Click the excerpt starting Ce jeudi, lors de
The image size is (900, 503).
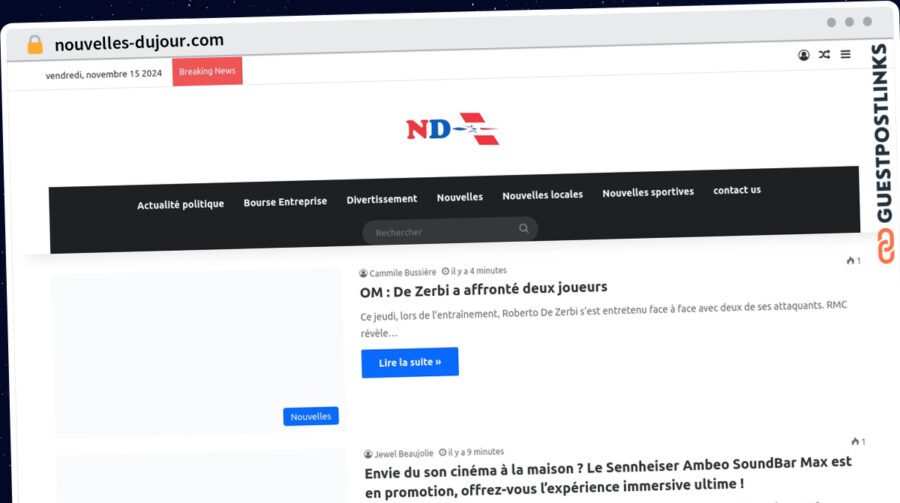pyautogui.click(x=603, y=319)
